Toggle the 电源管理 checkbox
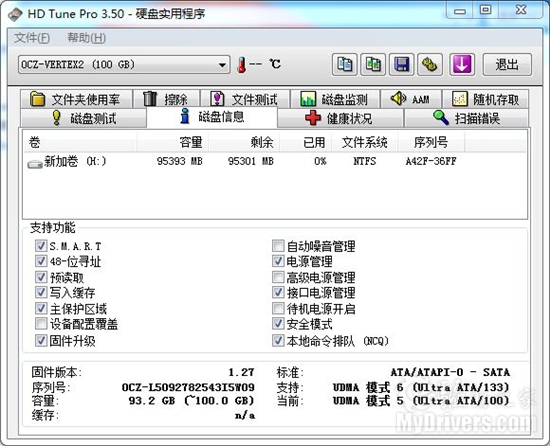This screenshot has height=446, width=550. [278, 261]
